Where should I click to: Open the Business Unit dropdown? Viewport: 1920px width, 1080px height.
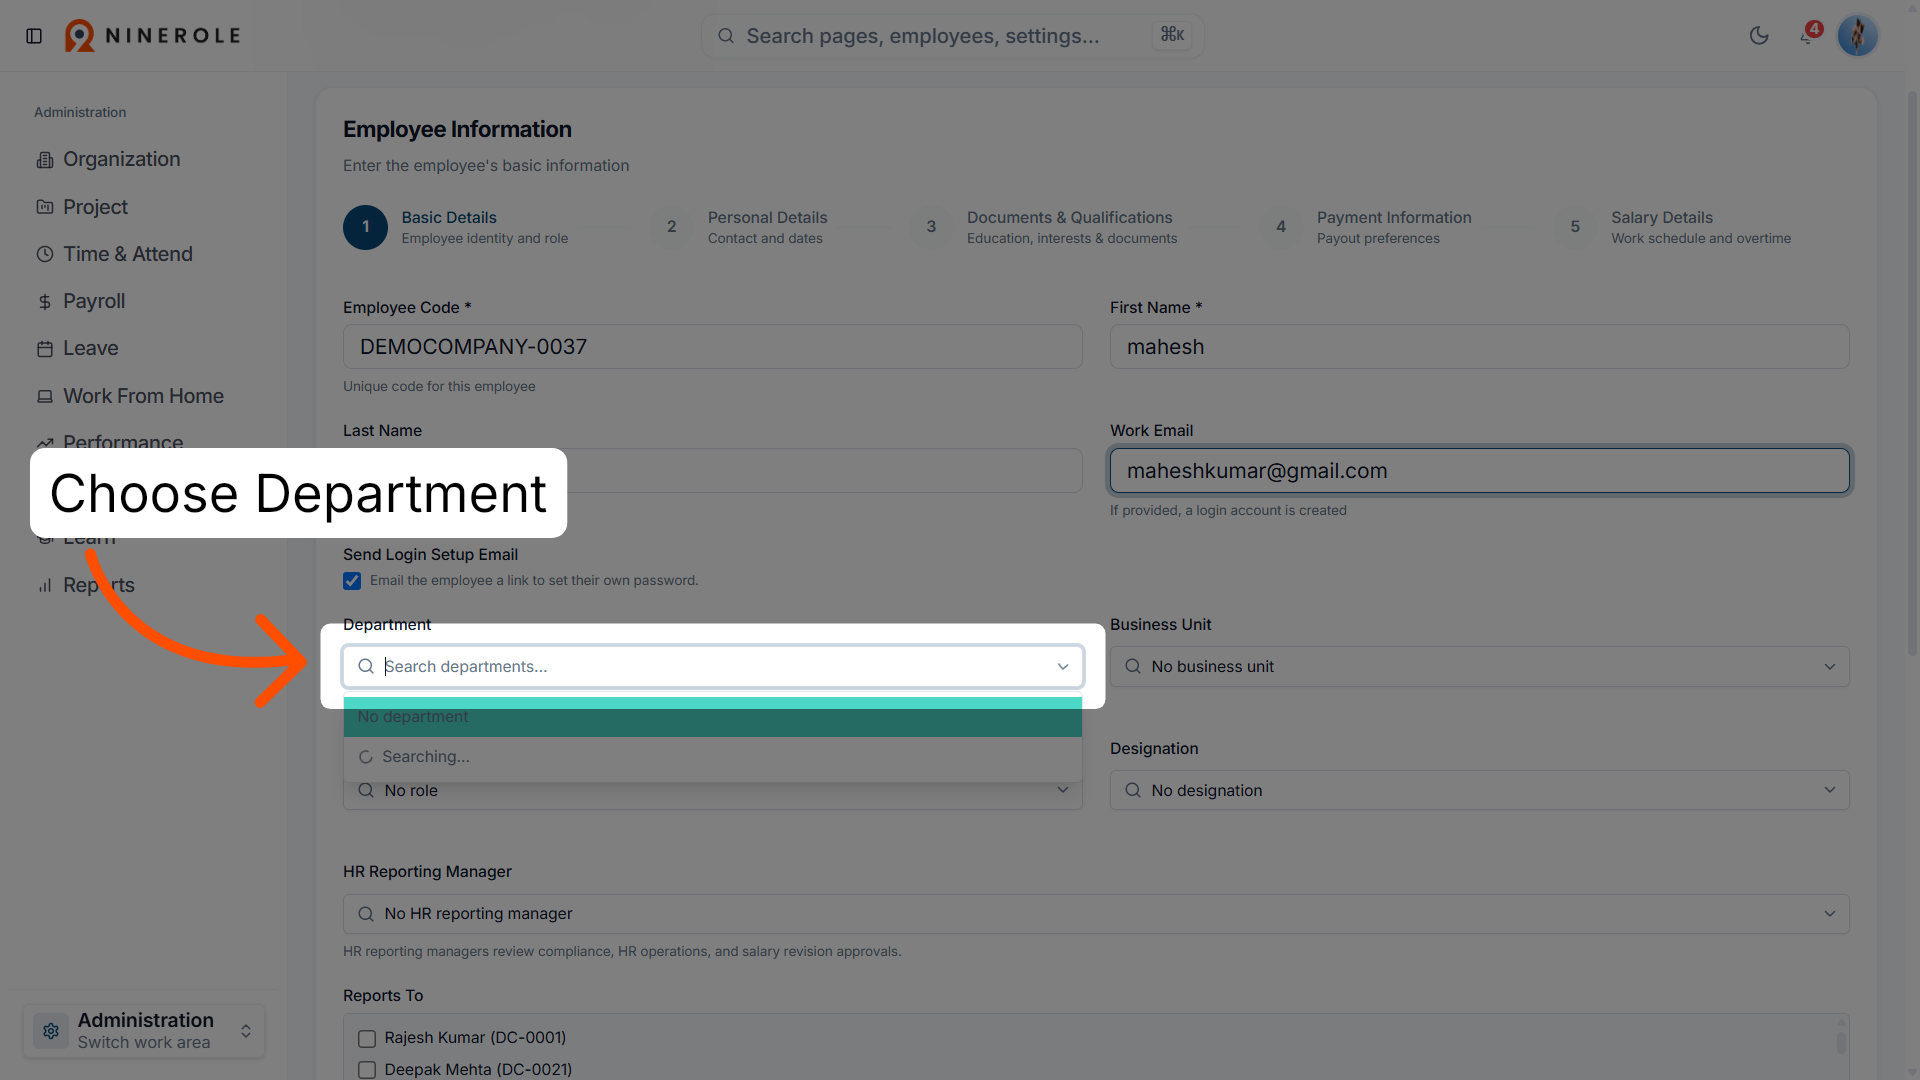pyautogui.click(x=1479, y=667)
